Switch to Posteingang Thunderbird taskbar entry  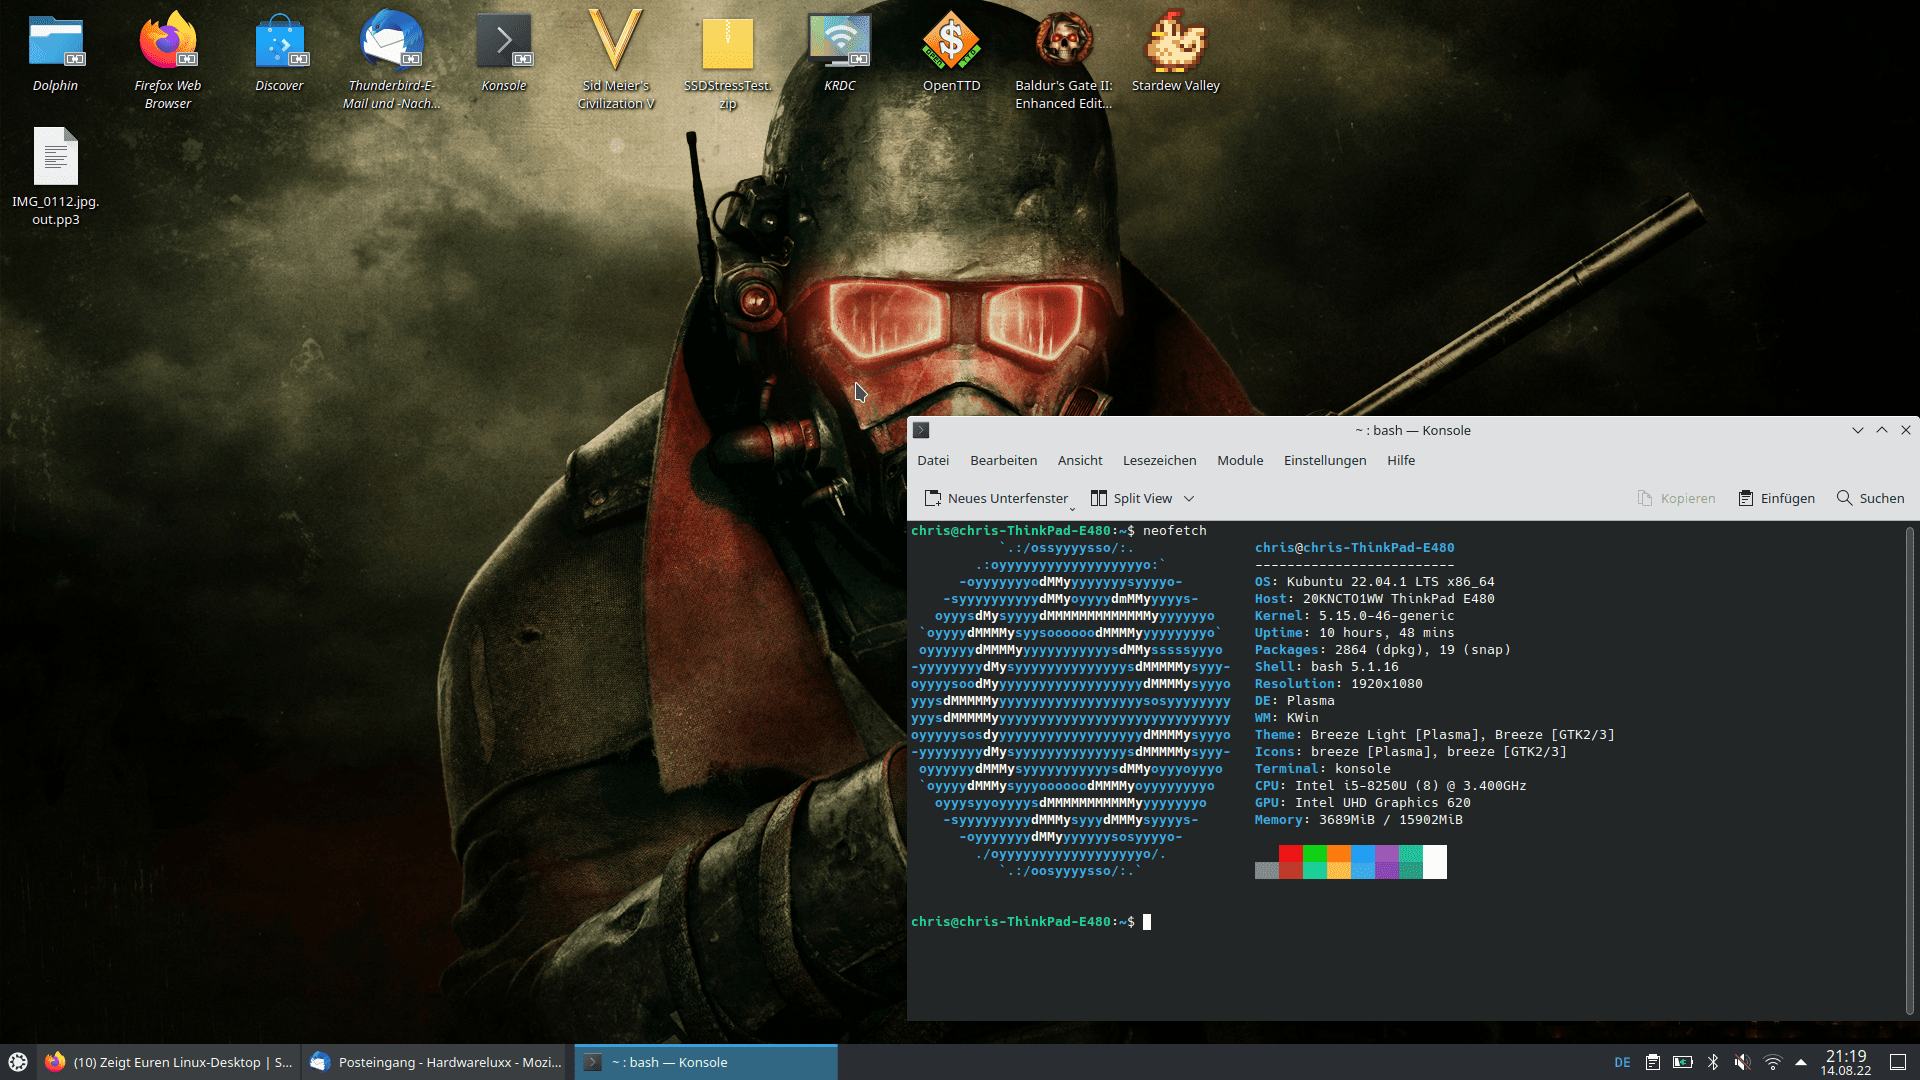[436, 1062]
